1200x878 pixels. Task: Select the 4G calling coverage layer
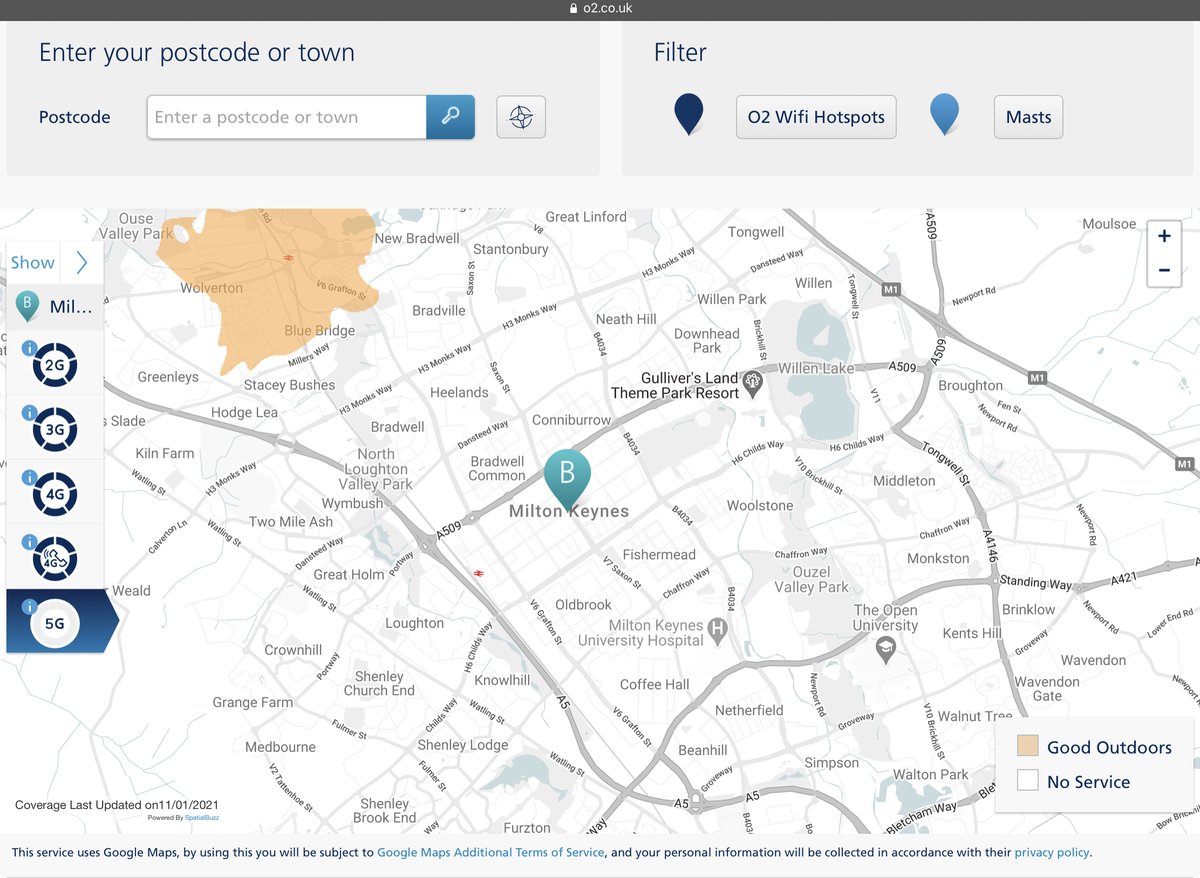(55, 557)
